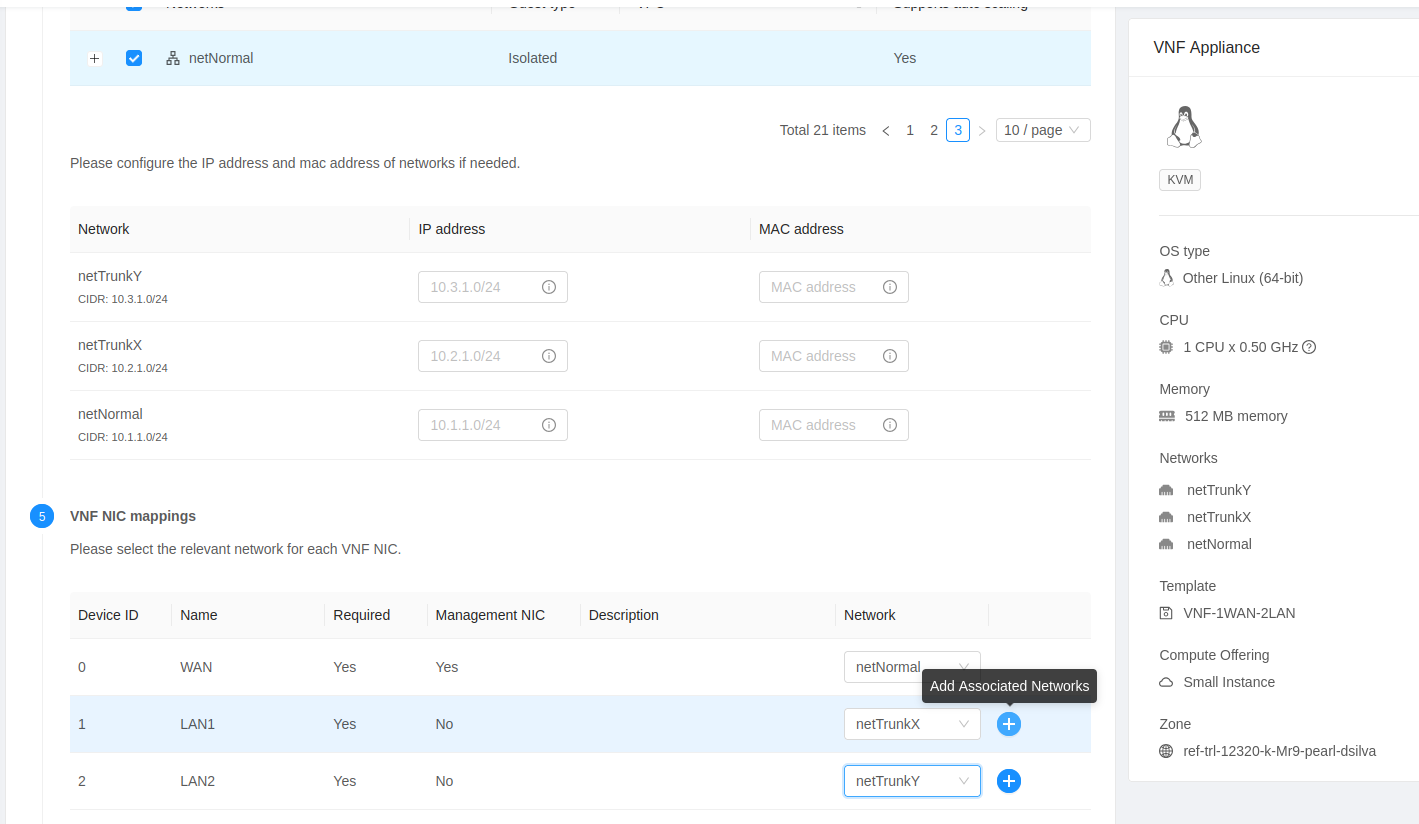Viewport: 1419px width, 824px height.
Task: Click Total 21 items label
Action: [x=823, y=130]
